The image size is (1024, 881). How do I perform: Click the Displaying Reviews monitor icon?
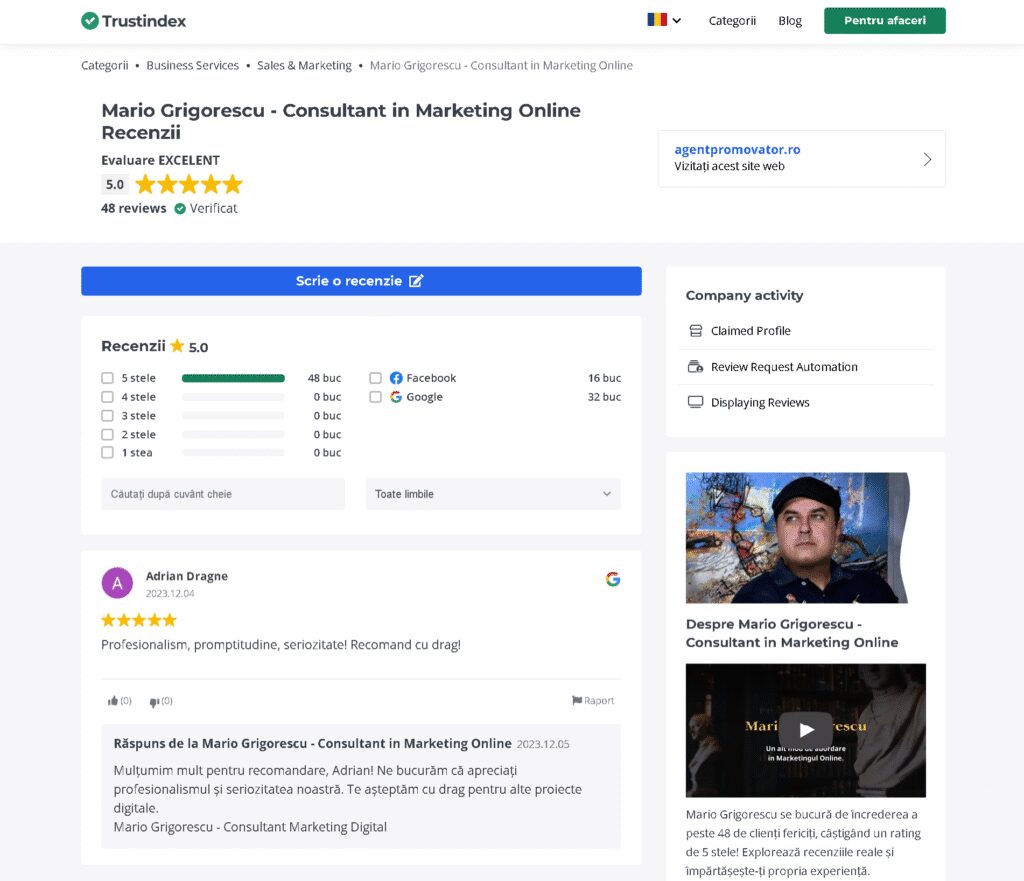(696, 402)
